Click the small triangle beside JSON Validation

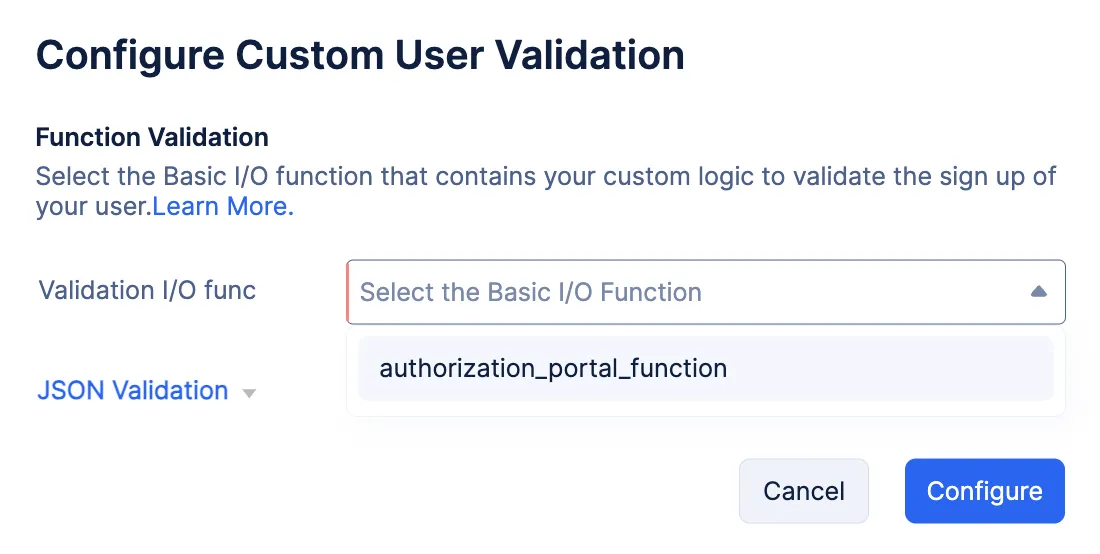coord(249,393)
